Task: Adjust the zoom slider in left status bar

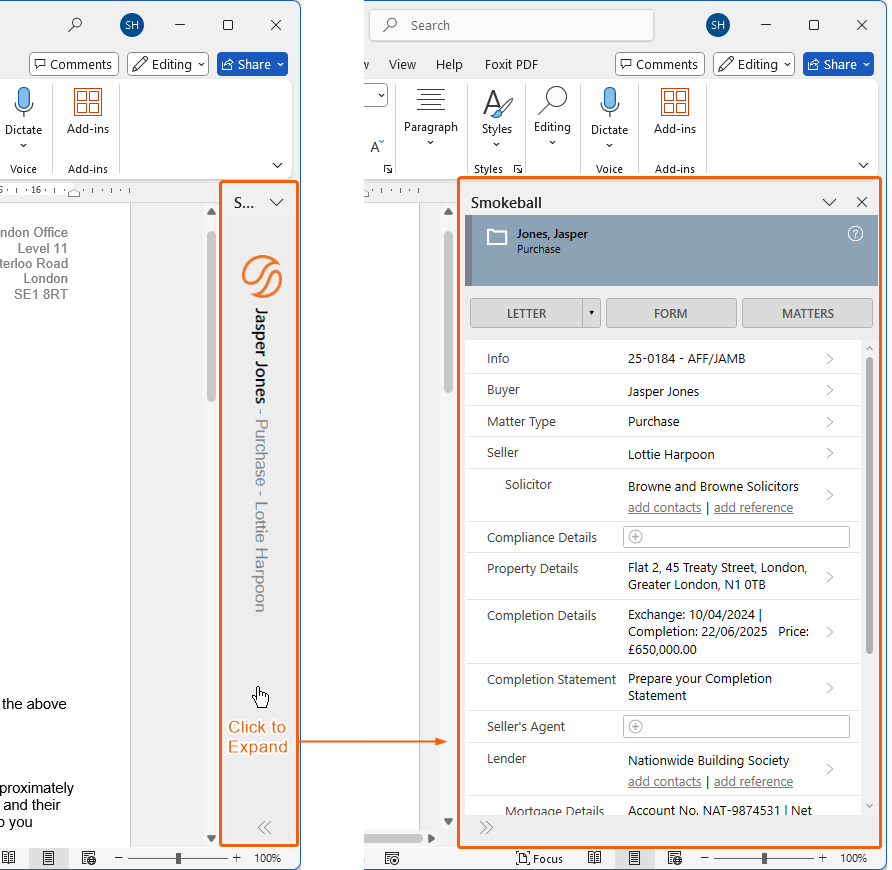Action: tap(178, 857)
